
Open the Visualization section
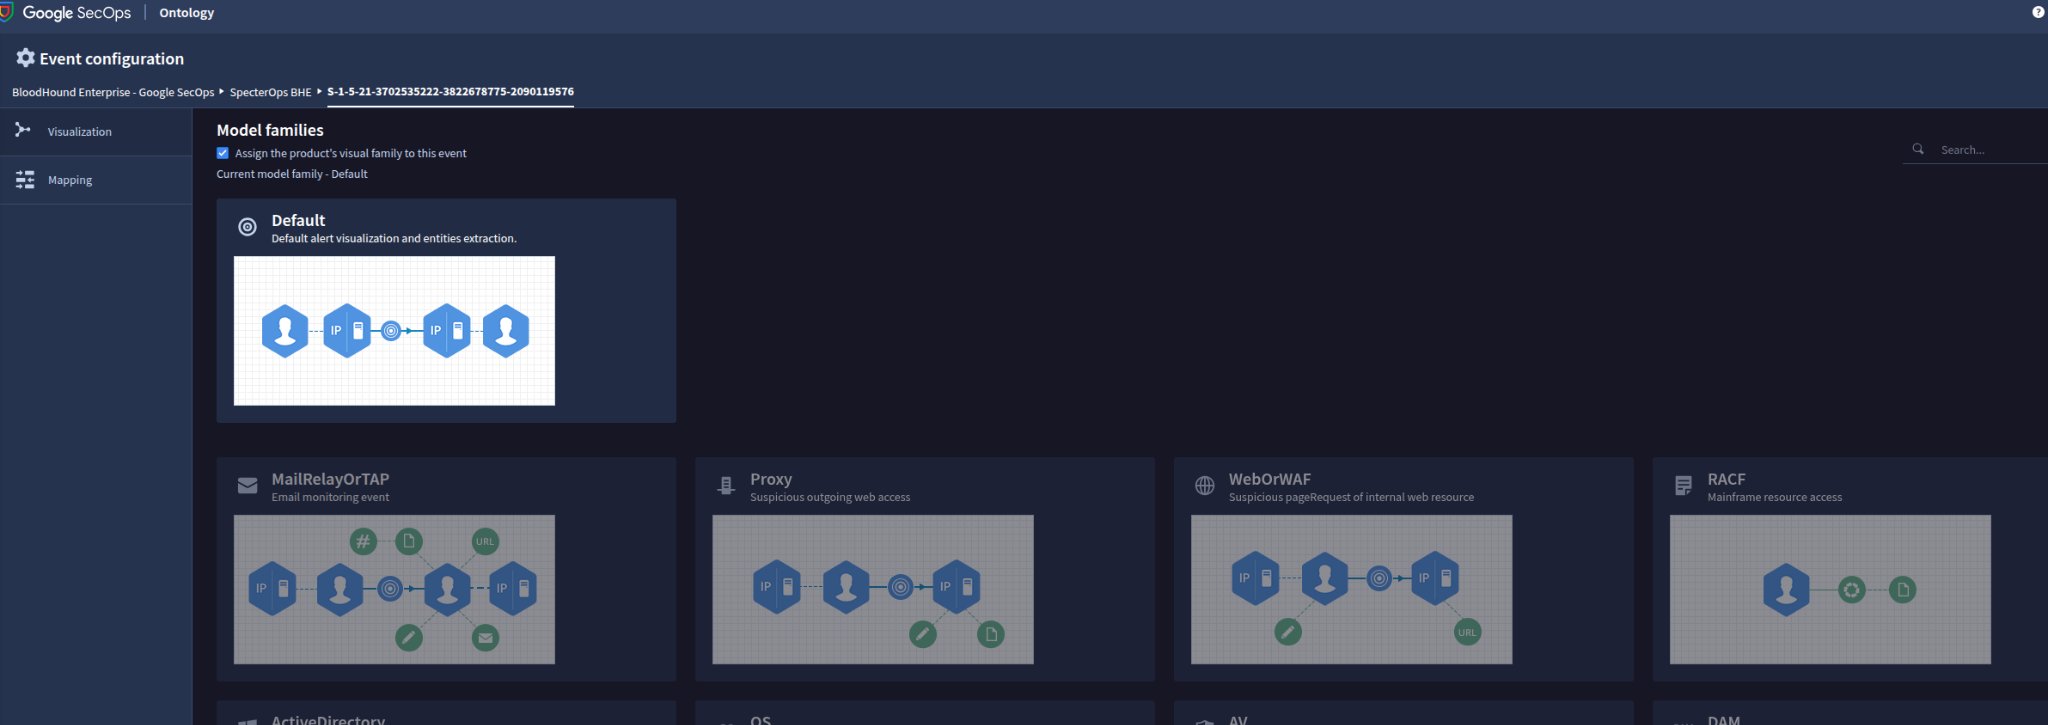click(96, 131)
